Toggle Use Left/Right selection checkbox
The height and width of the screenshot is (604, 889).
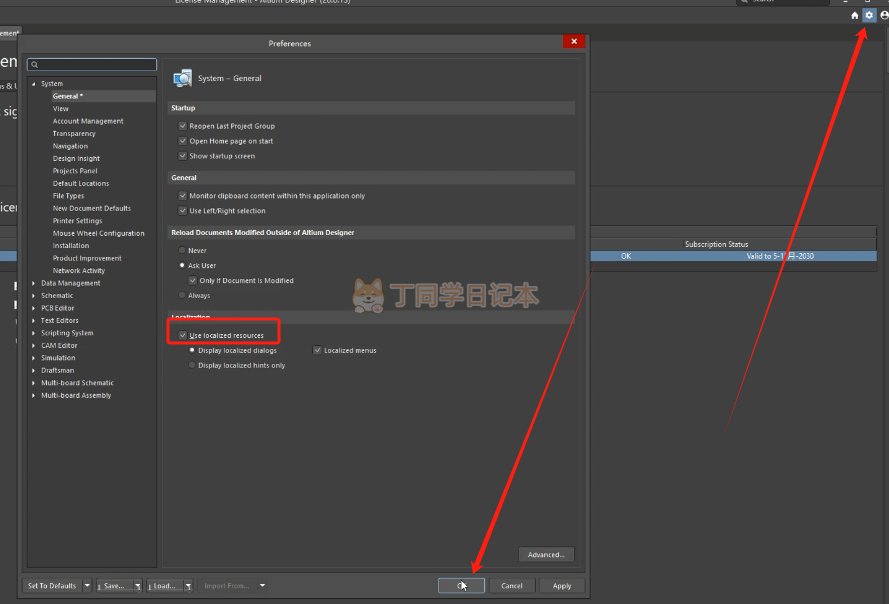(x=183, y=210)
